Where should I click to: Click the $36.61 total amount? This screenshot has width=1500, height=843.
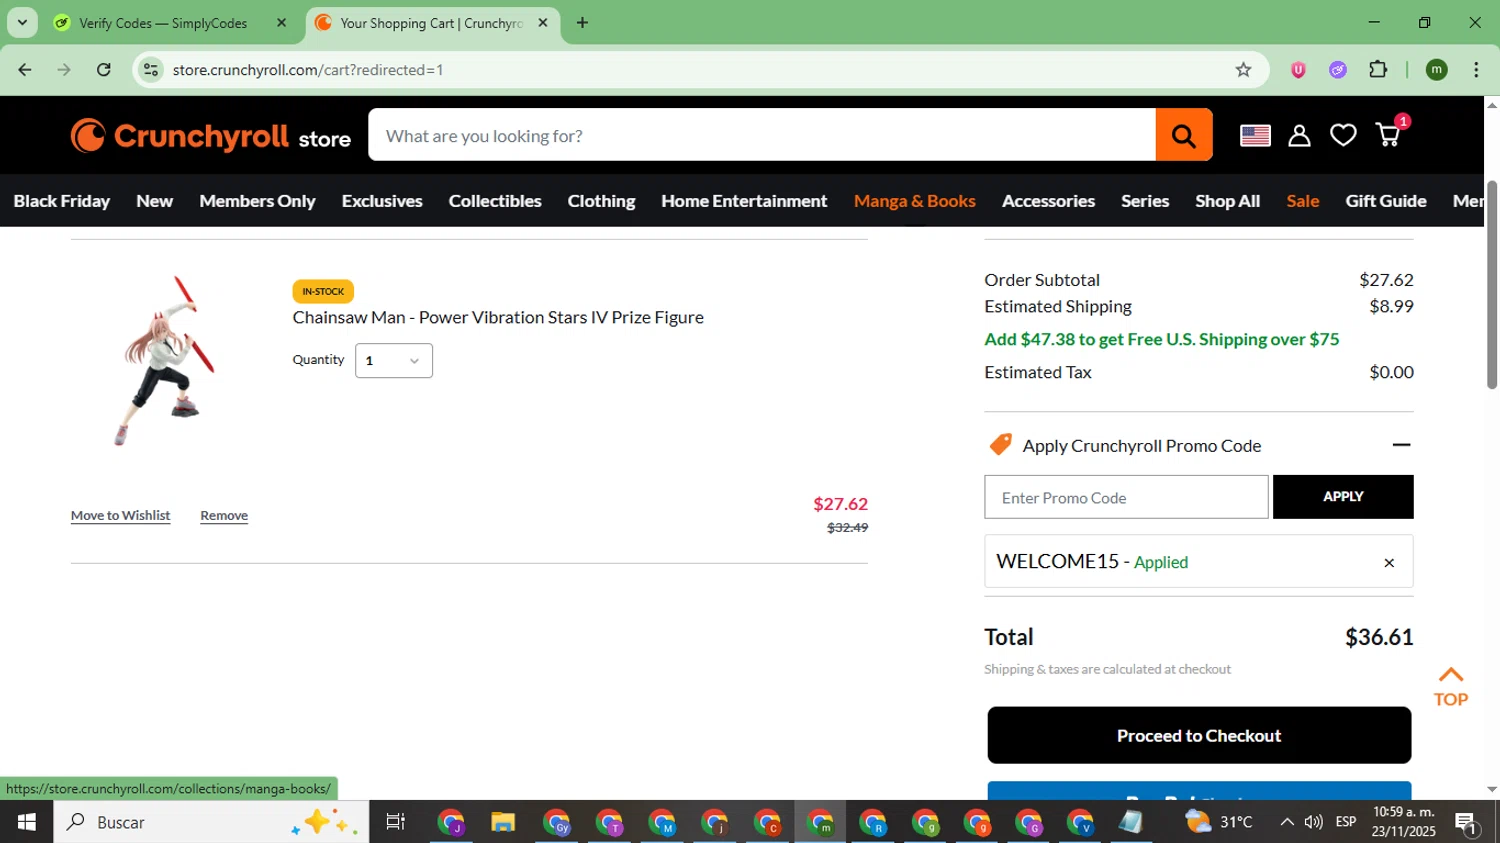(x=1379, y=637)
